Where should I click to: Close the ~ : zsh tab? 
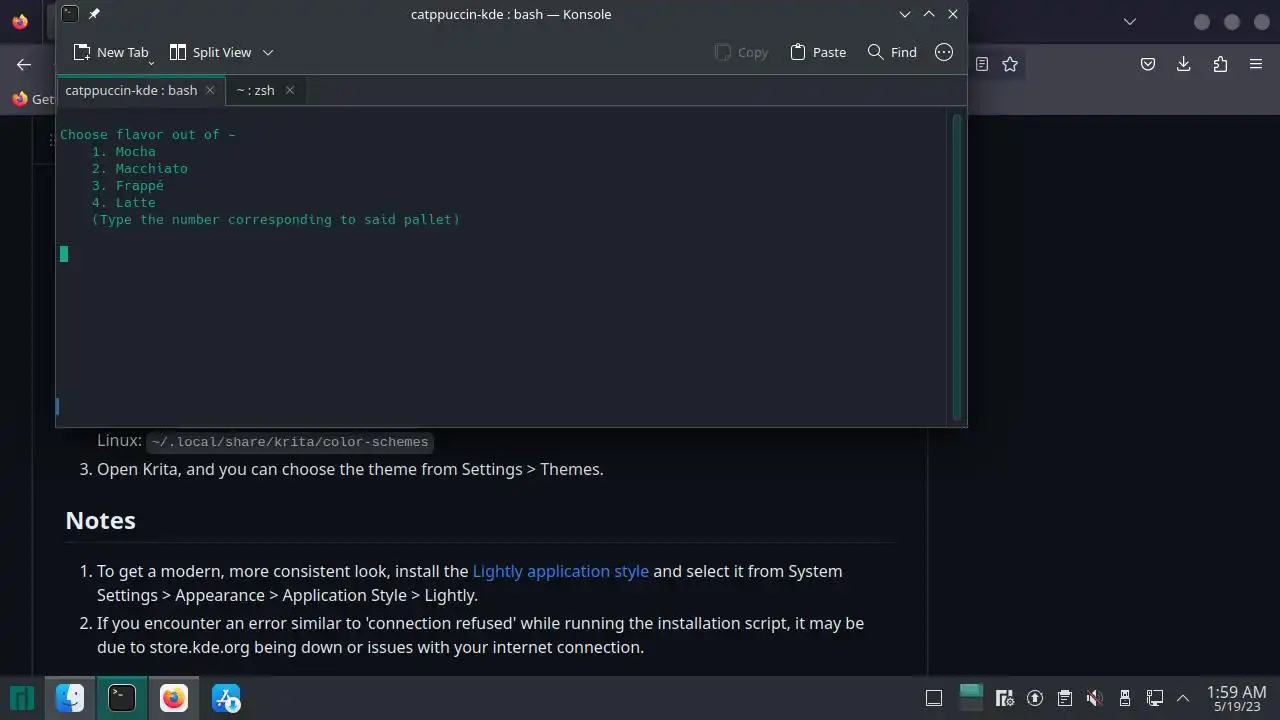pyautogui.click(x=290, y=90)
